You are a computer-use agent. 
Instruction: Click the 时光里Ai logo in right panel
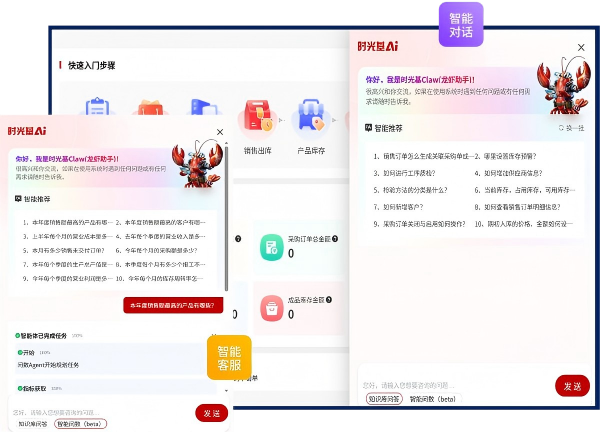pos(378,46)
